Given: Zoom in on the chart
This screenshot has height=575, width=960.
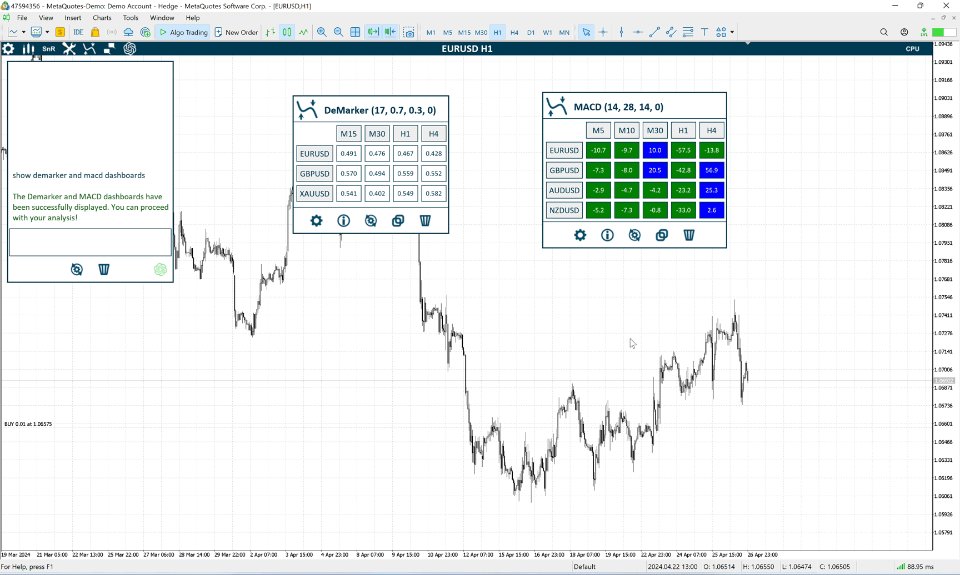Looking at the screenshot, I should coord(321,32).
